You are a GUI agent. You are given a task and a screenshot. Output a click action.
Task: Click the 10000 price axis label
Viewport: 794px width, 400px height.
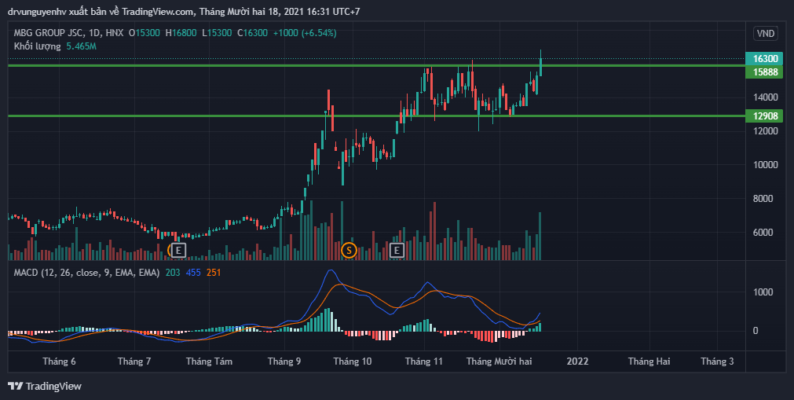(765, 165)
